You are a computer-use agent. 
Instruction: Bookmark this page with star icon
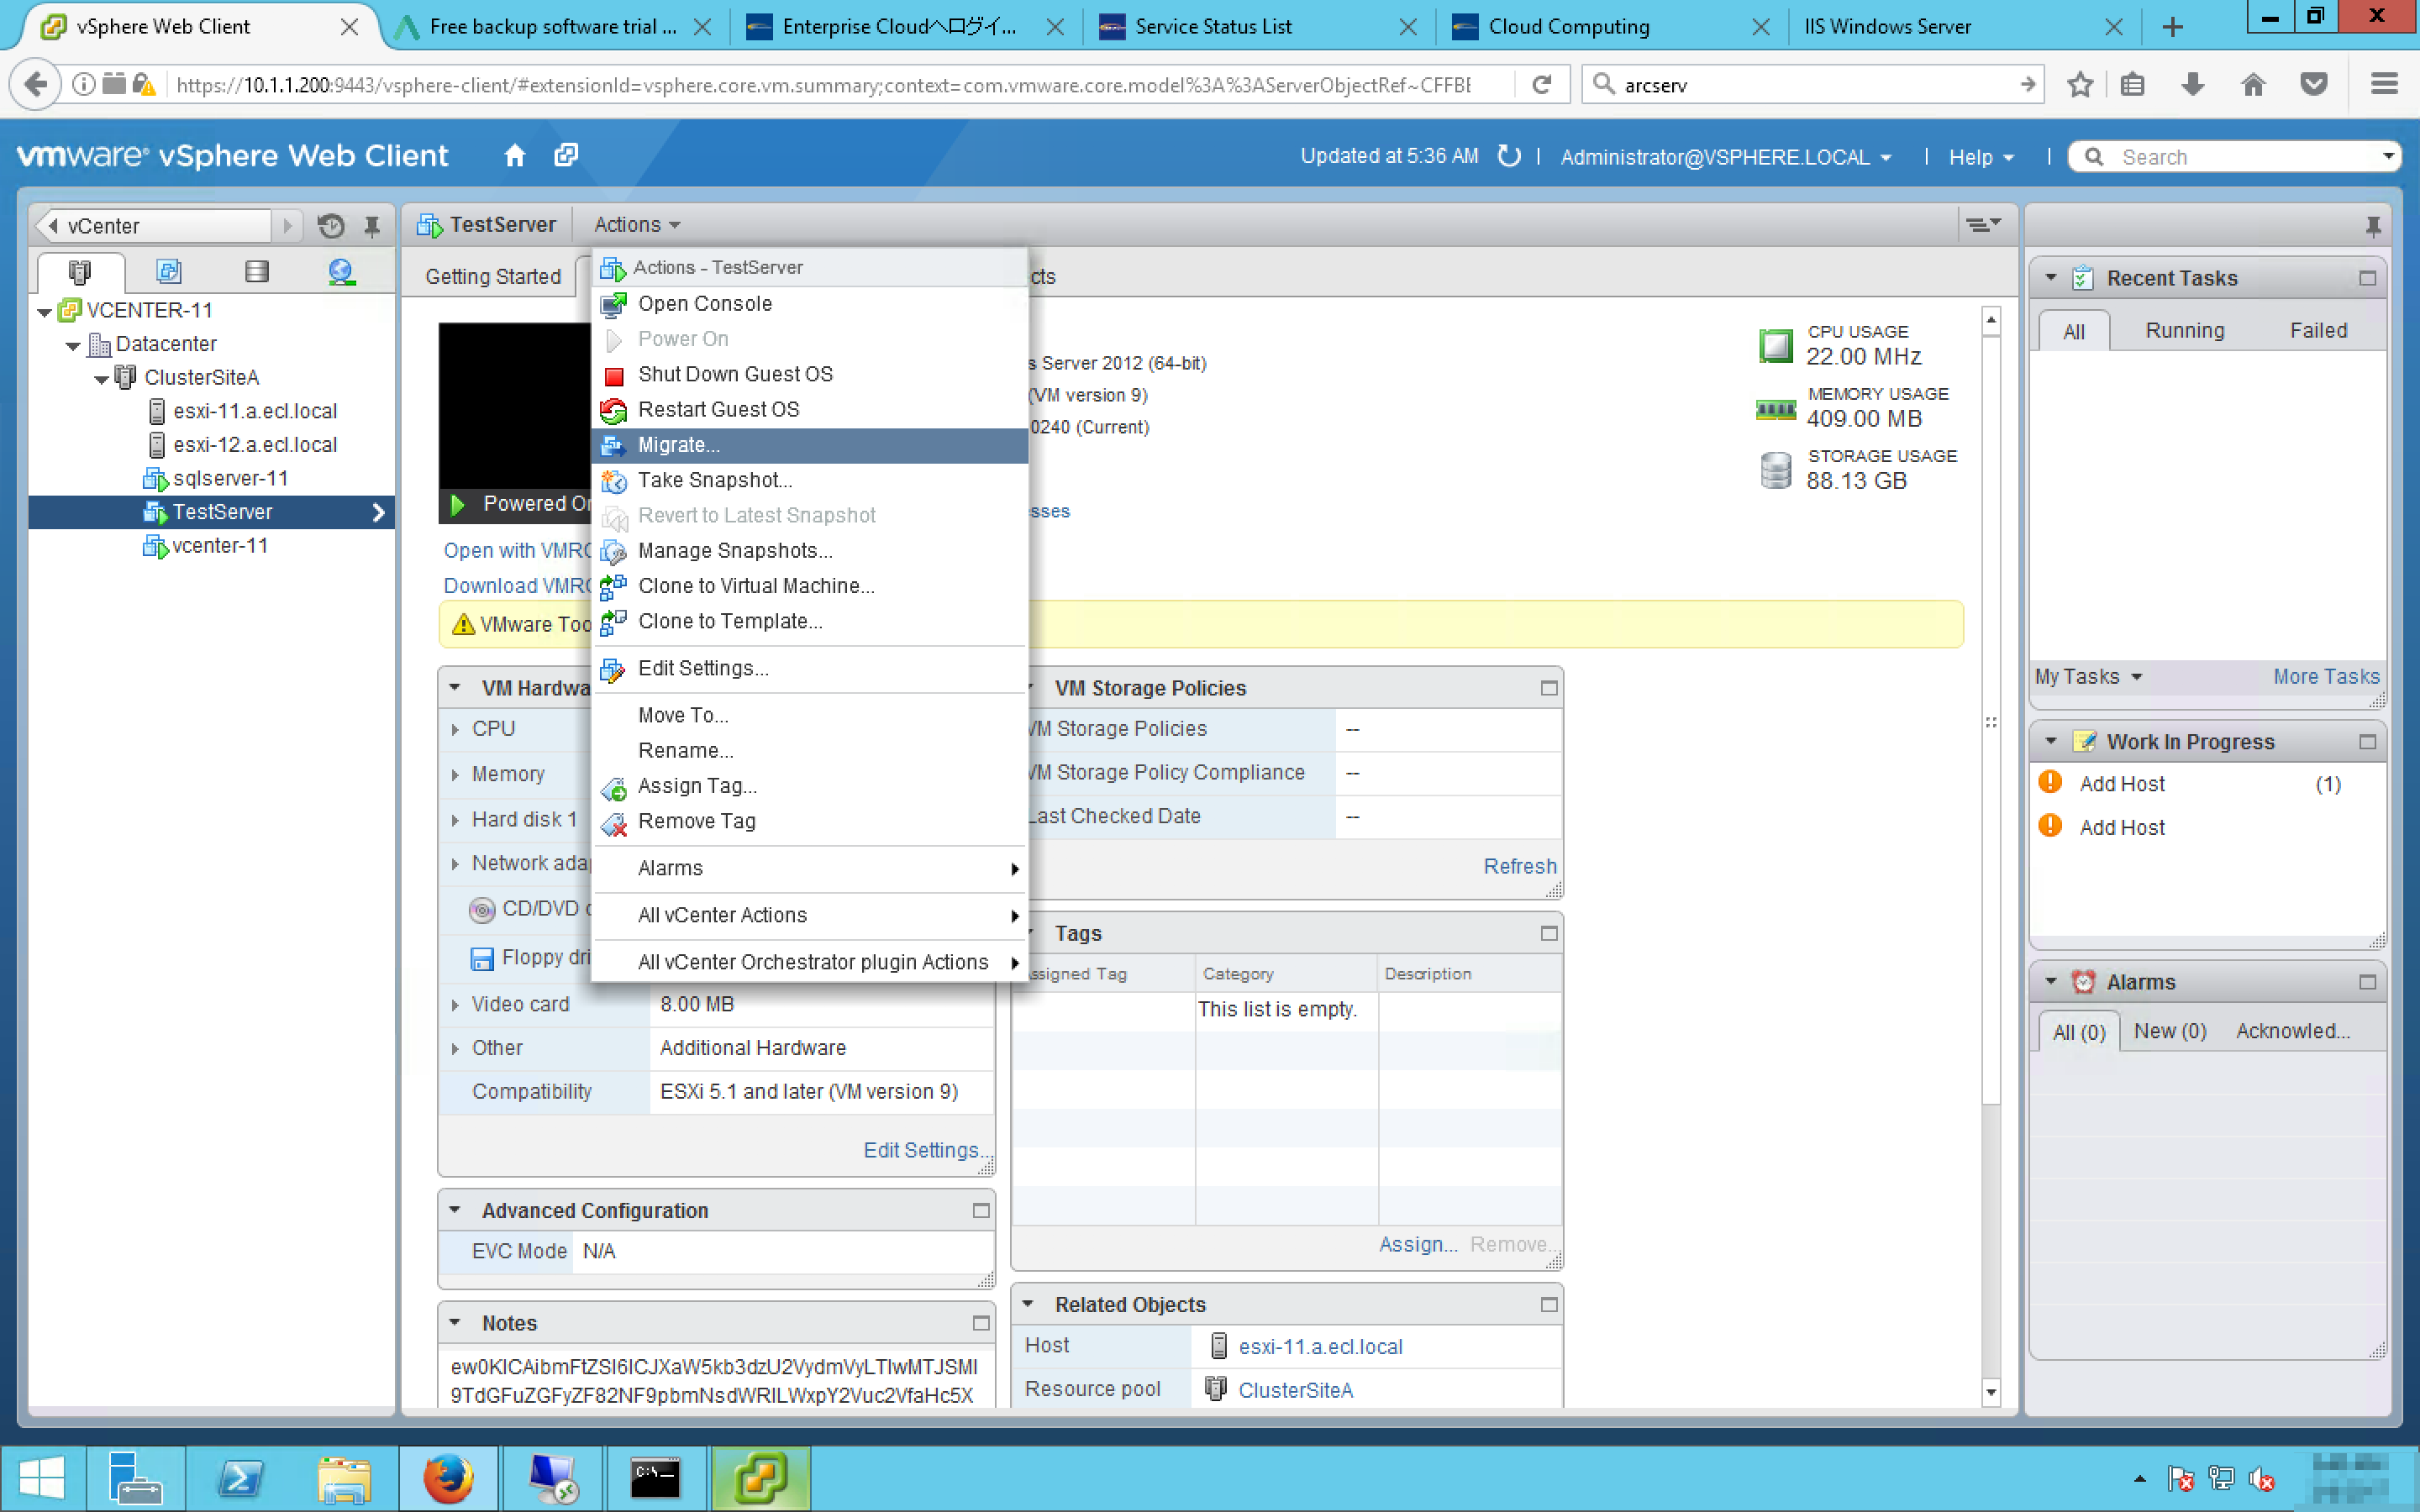(2080, 85)
